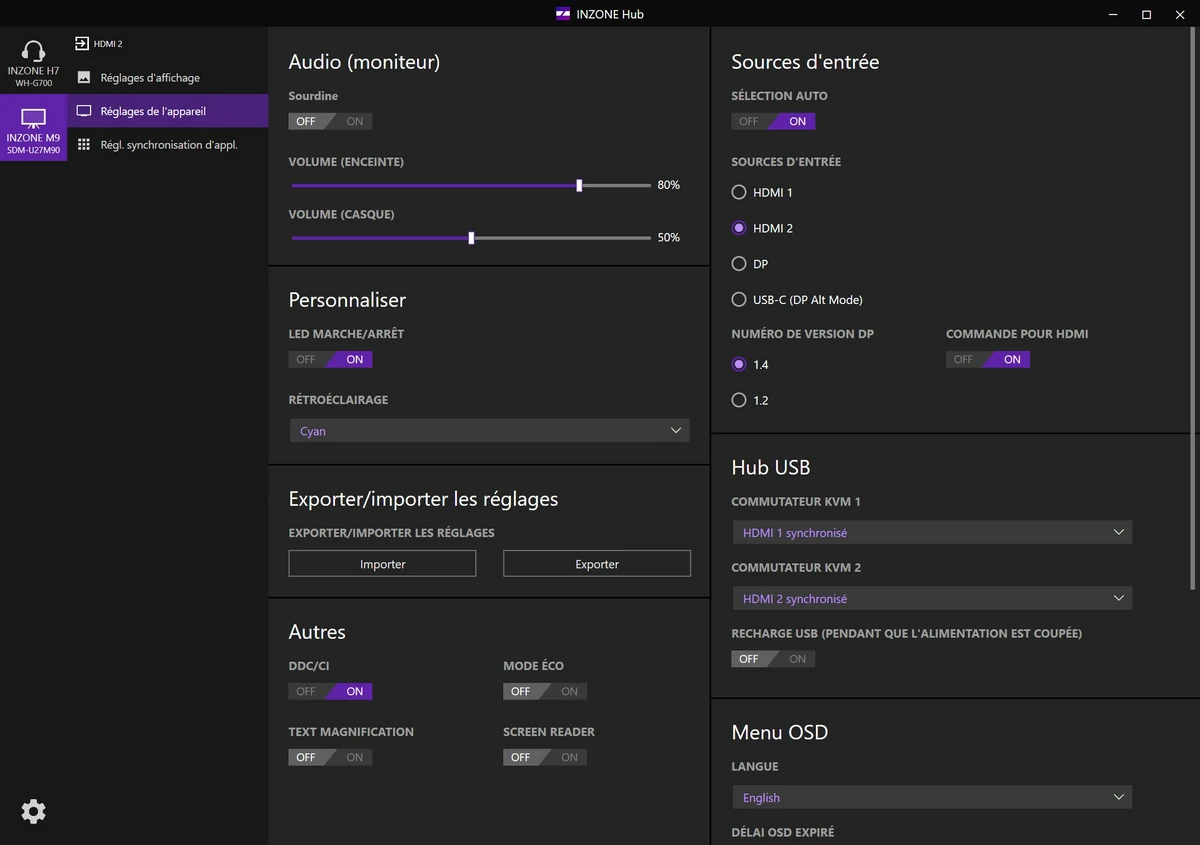
Task: Click the INZONE Hub logo in title bar
Action: (563, 14)
